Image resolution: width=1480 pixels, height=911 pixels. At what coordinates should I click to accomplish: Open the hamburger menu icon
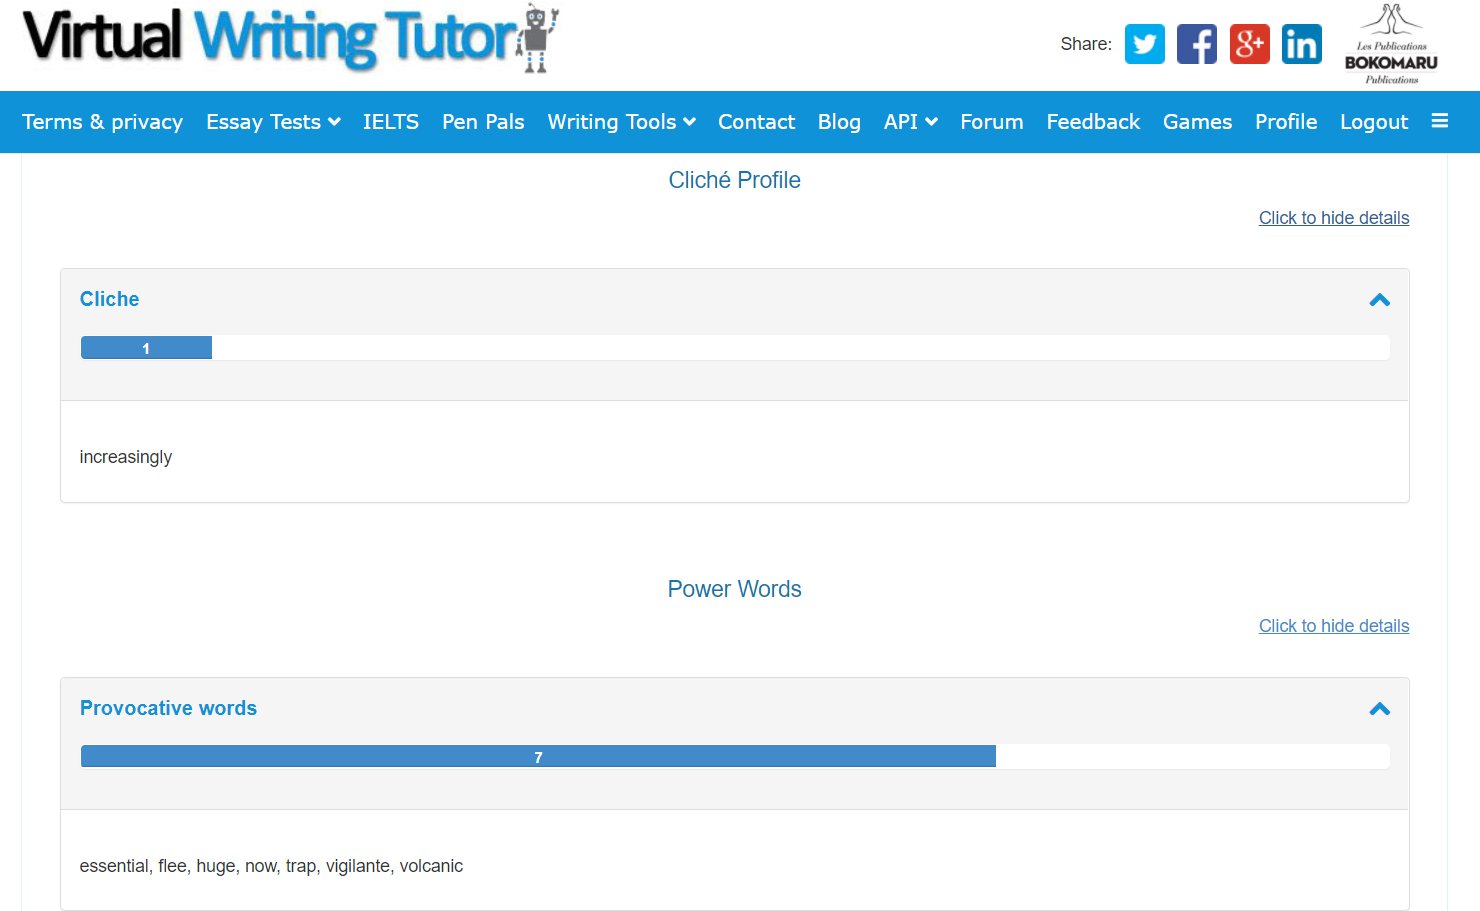click(1439, 121)
